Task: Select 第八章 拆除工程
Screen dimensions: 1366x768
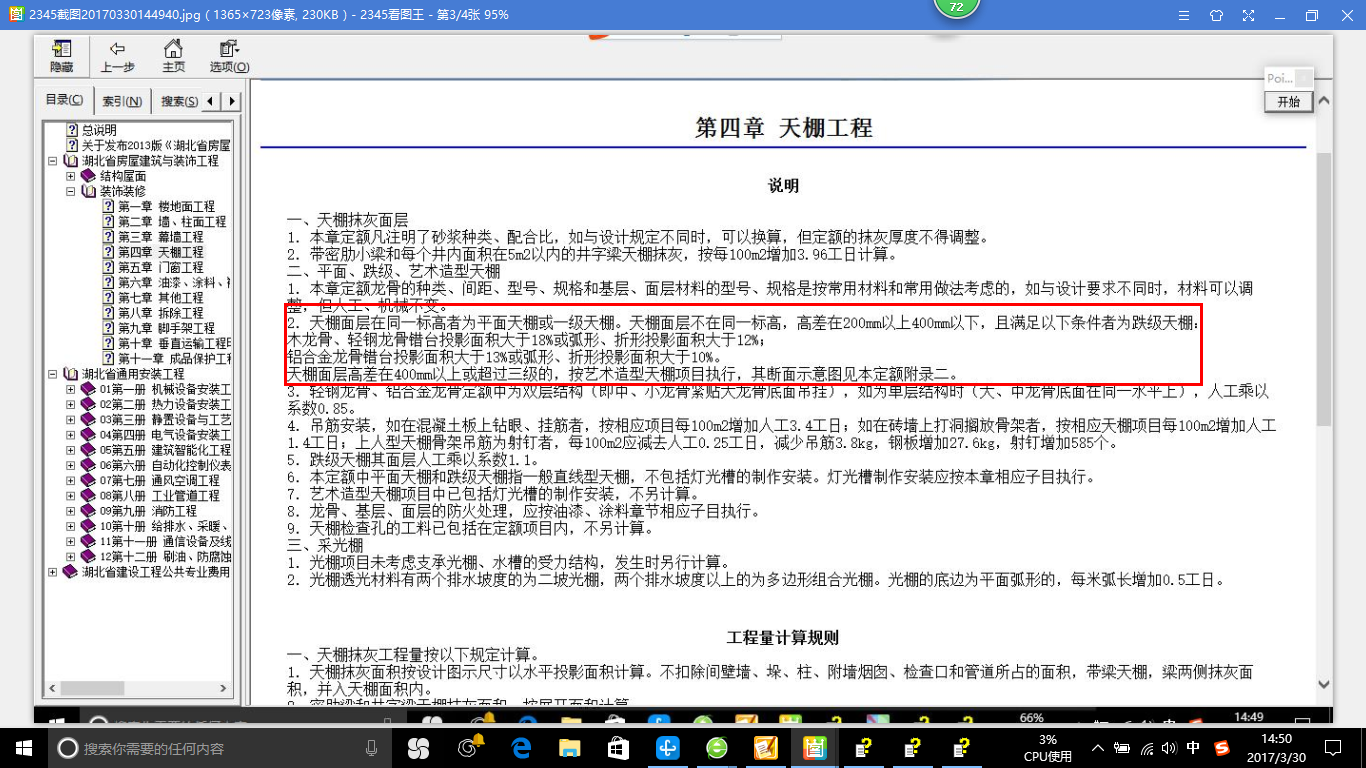Action: tap(160, 313)
